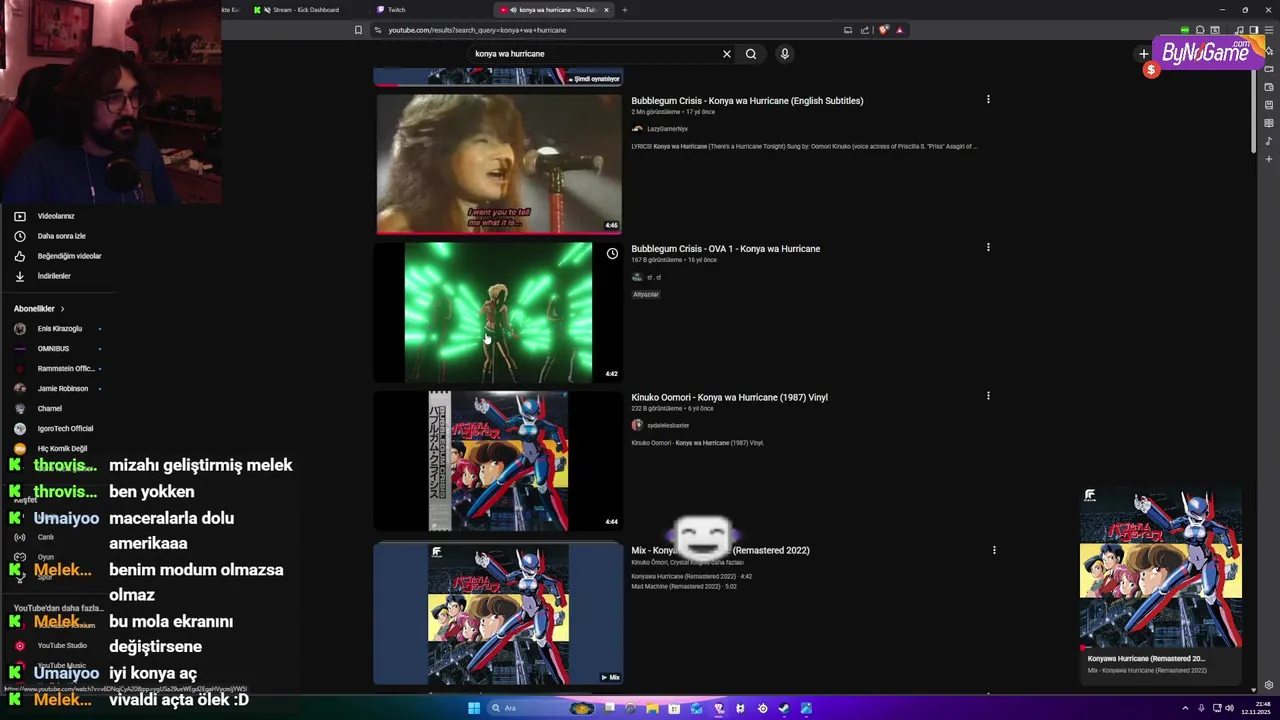Viewport: 1280px width, 720px height.
Task: Start voice search with microphone icon
Action: click(x=785, y=54)
